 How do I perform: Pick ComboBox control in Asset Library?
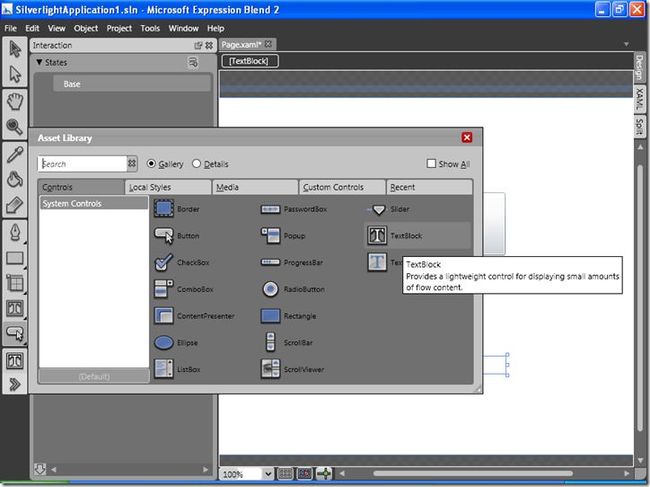coord(184,289)
